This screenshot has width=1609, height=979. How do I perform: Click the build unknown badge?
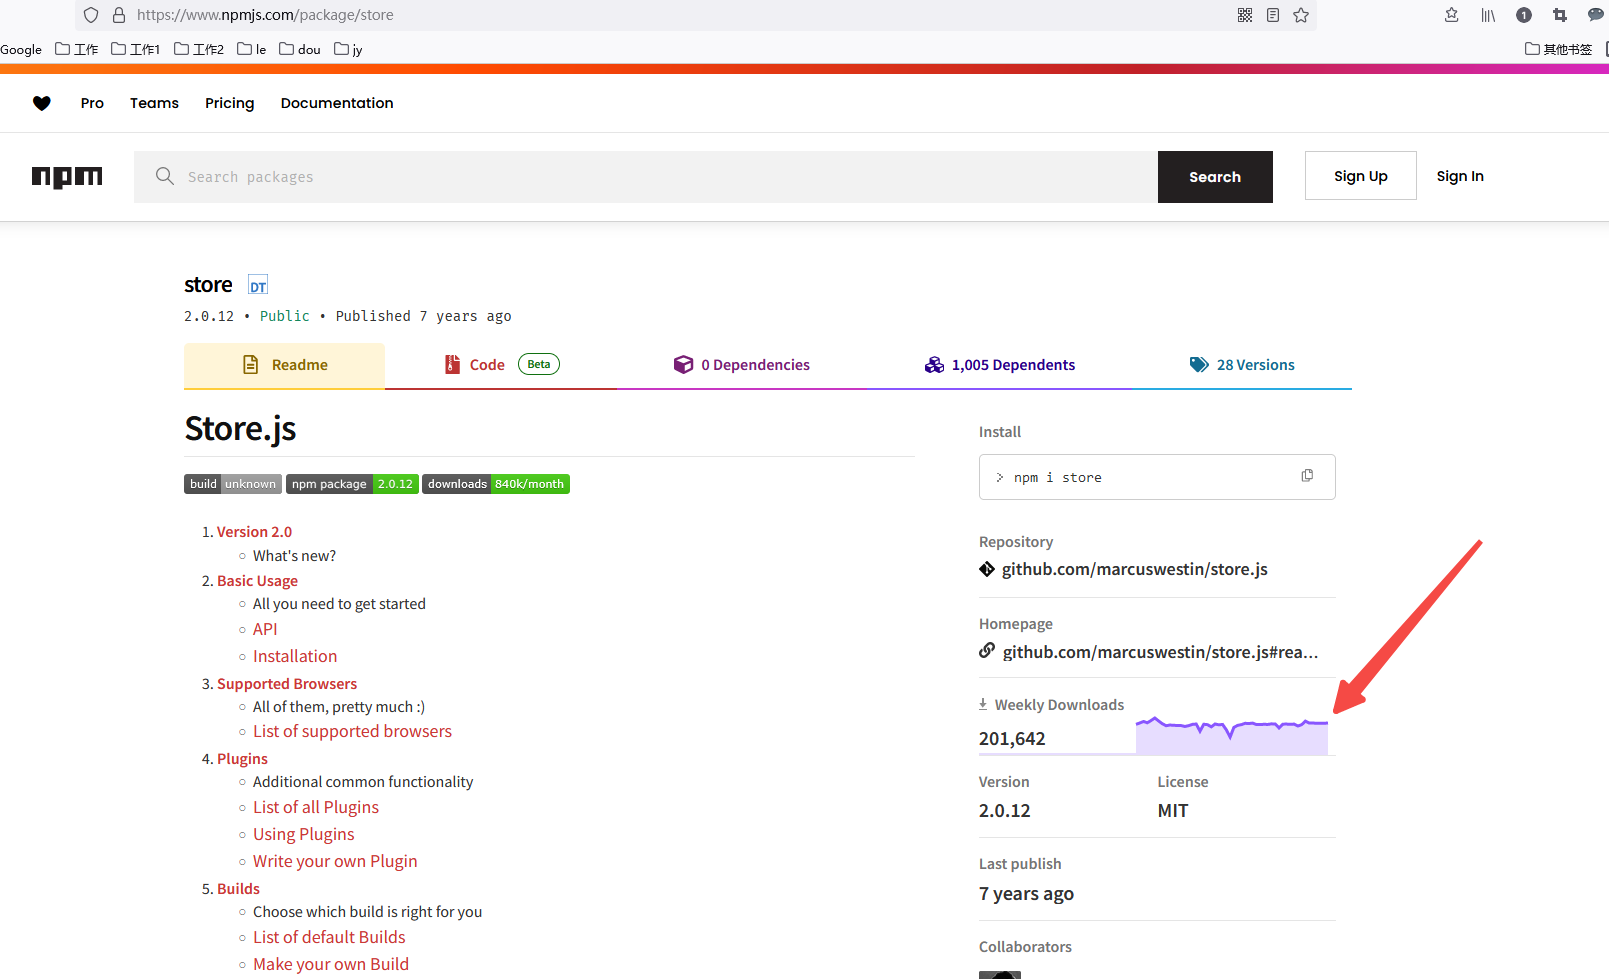[x=233, y=484]
